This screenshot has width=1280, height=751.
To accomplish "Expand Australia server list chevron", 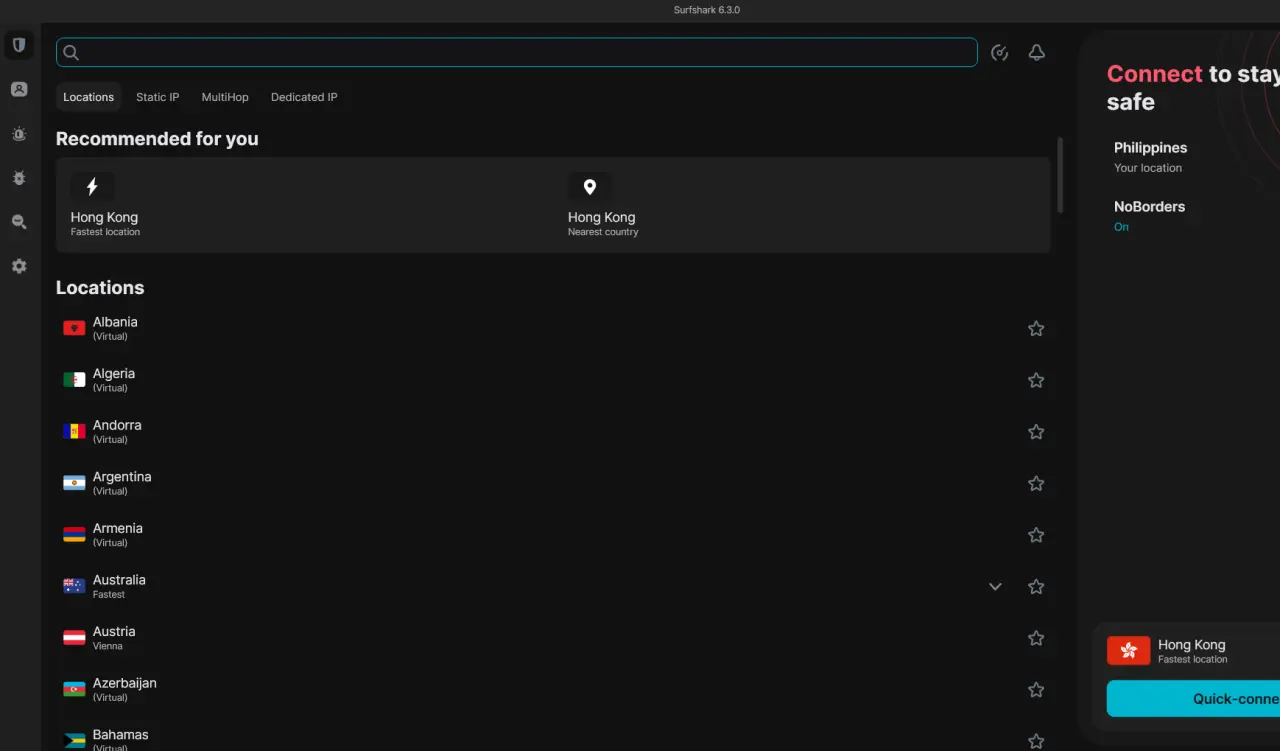I will 995,587.
